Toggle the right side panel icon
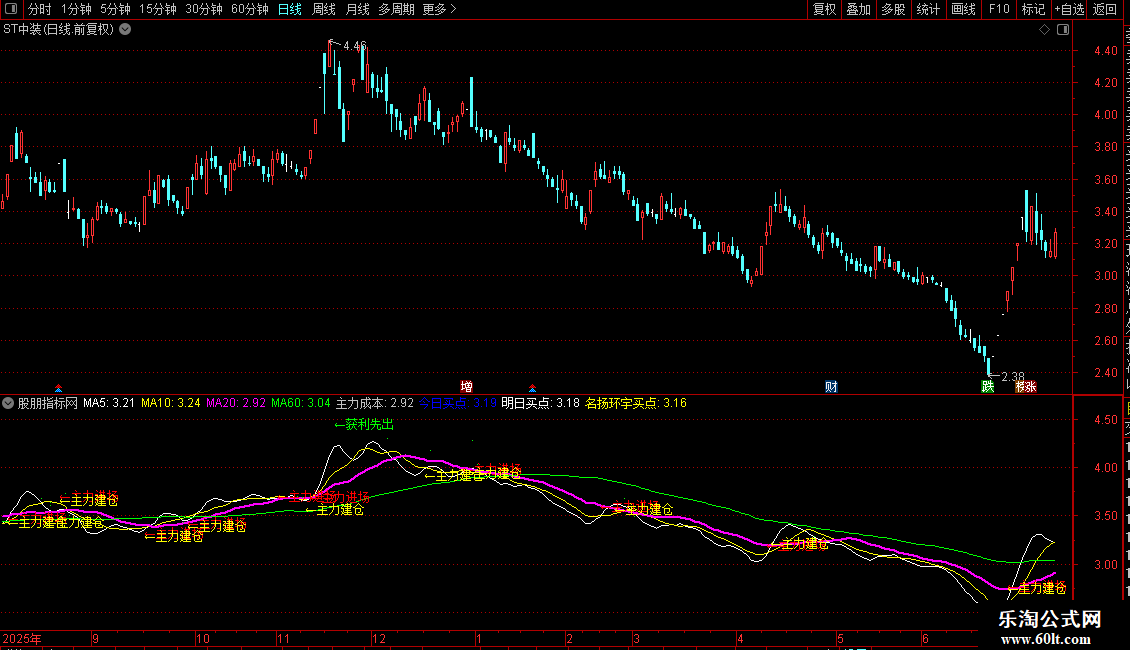This screenshot has width=1130, height=650. [x=1063, y=30]
